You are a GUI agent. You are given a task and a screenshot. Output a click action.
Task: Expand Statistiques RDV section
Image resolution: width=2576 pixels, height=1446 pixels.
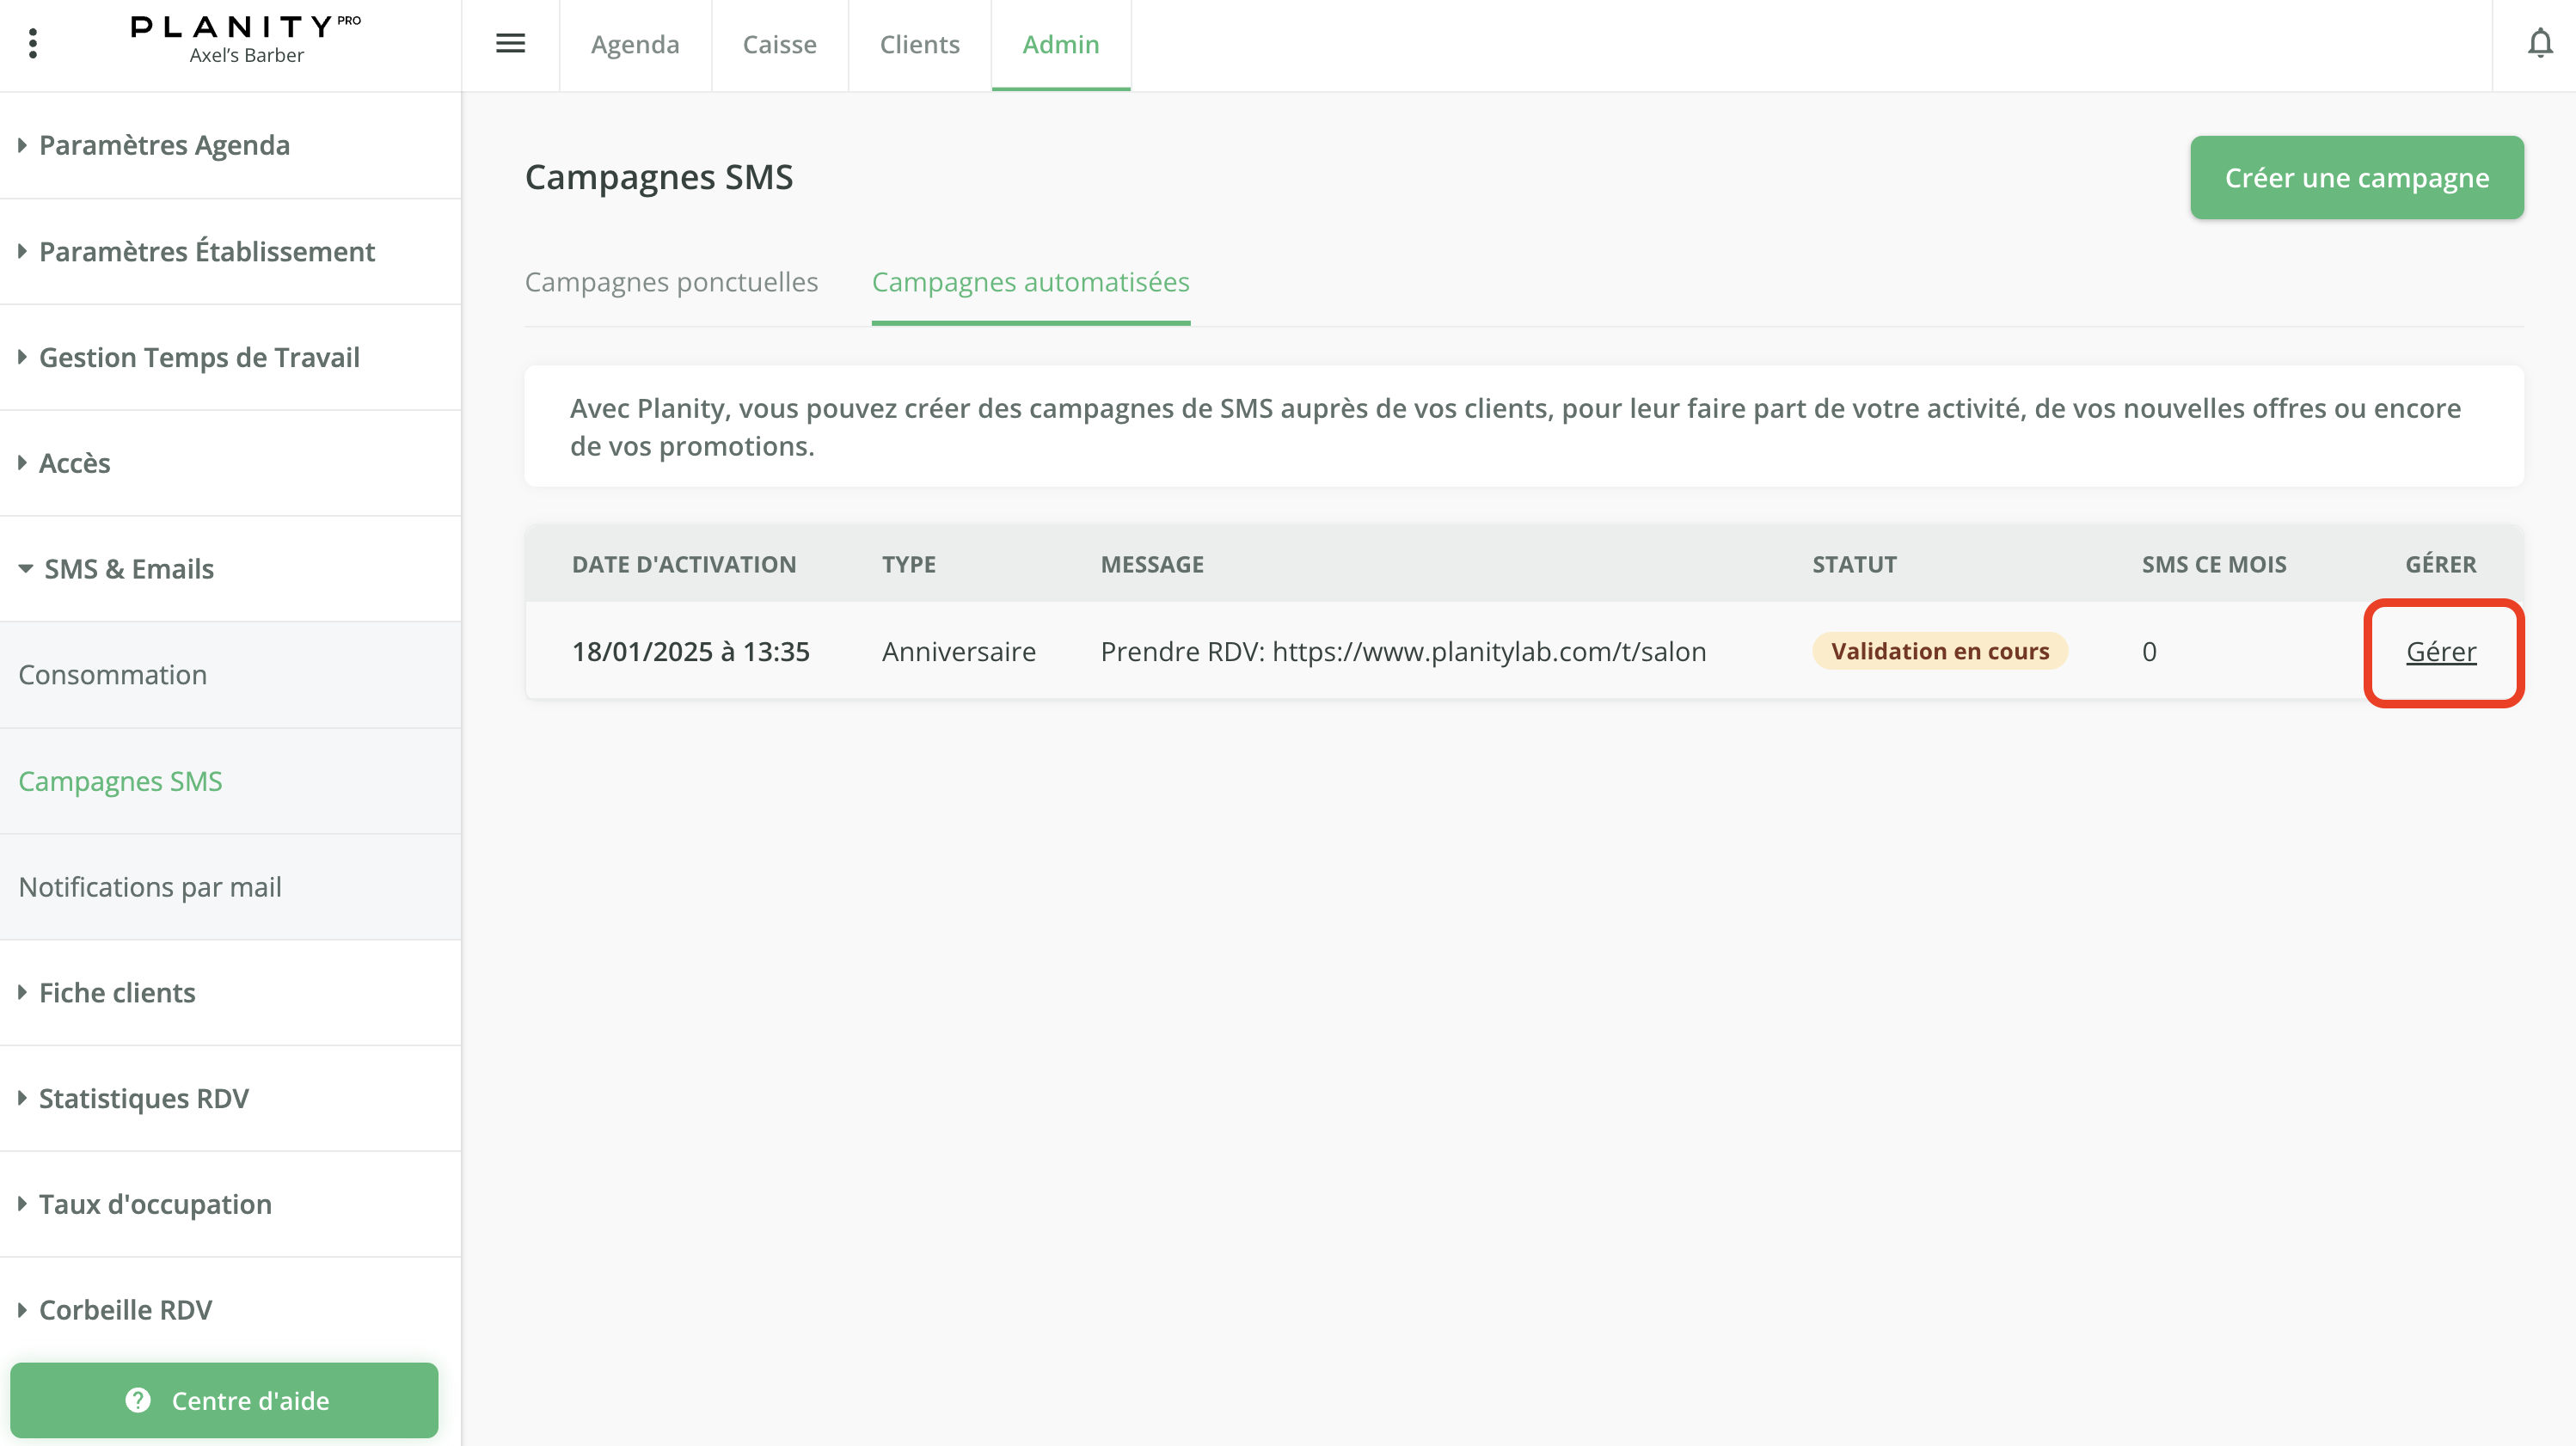[x=143, y=1098]
